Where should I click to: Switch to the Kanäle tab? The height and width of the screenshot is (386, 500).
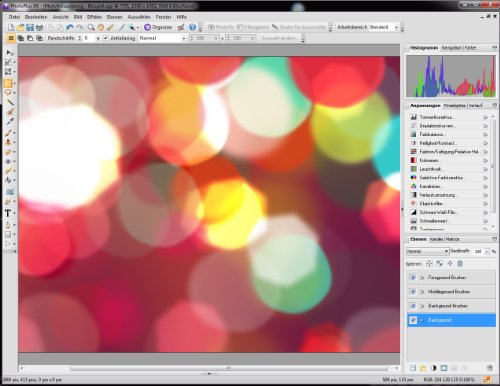pos(436,239)
